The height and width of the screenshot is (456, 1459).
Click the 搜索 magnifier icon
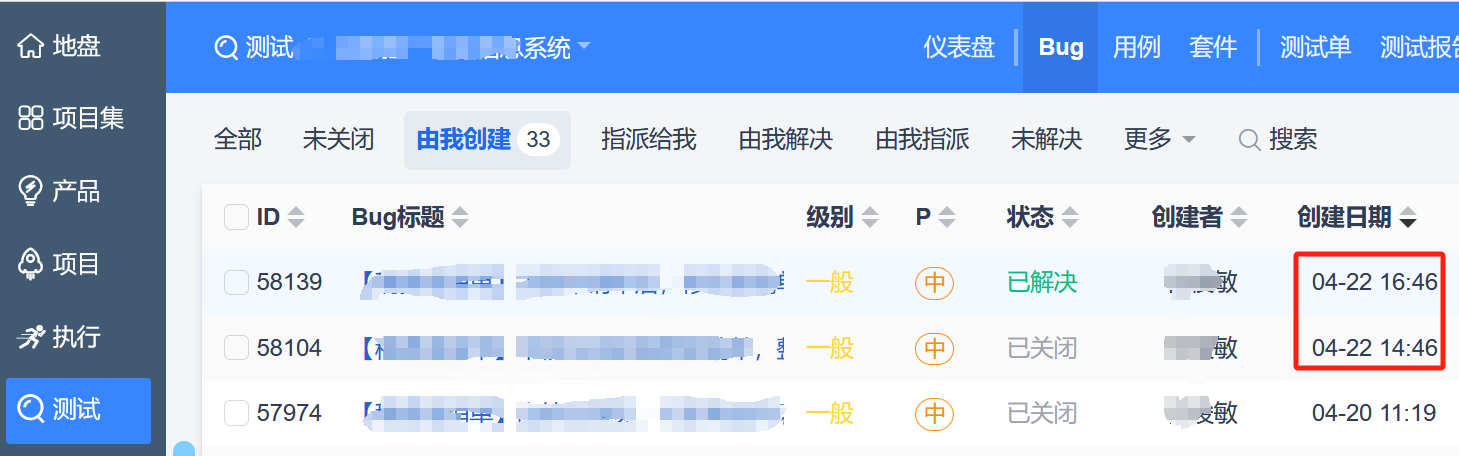coord(1249,140)
